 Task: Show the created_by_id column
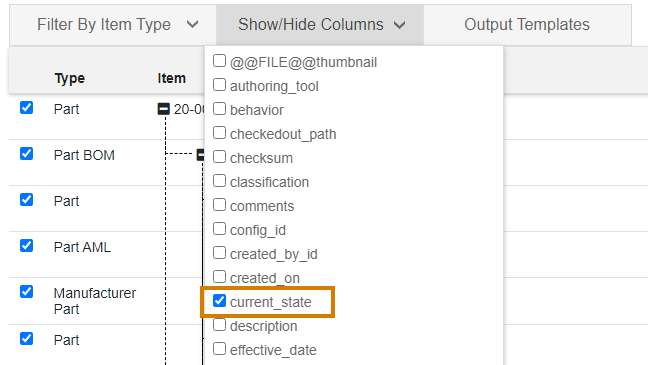pyautogui.click(x=219, y=253)
